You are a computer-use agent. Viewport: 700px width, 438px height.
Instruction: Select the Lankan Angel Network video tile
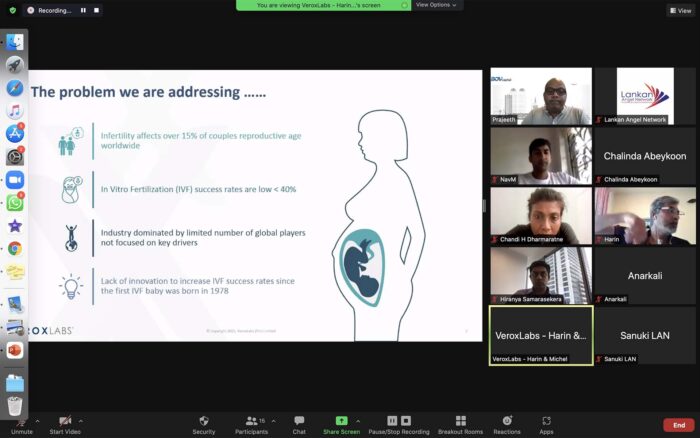tap(644, 96)
